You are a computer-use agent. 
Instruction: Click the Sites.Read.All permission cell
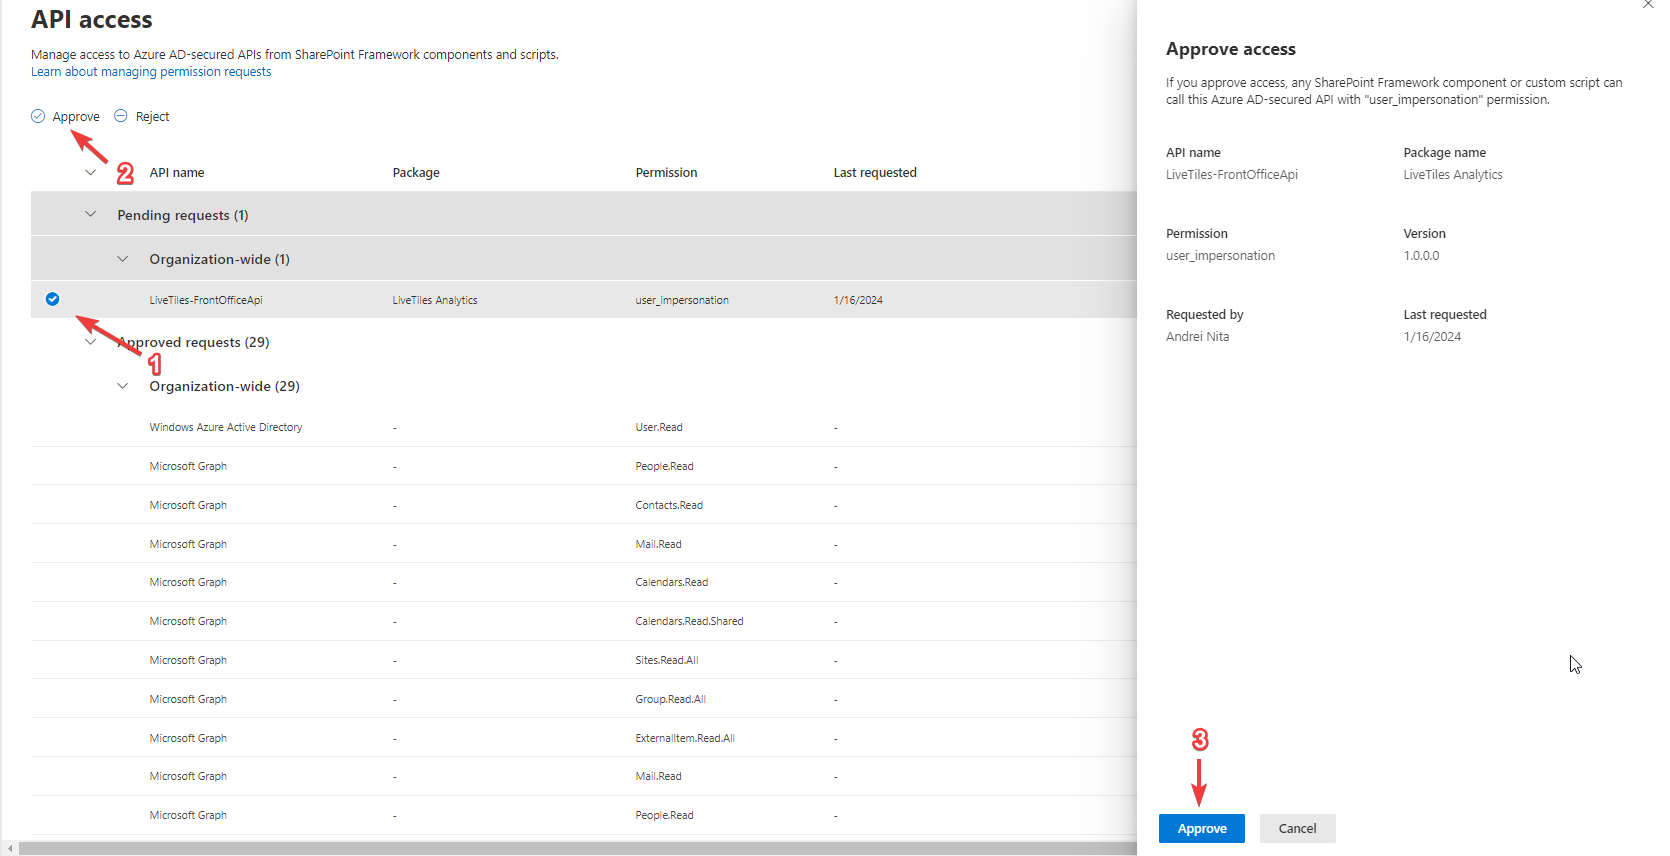[667, 660]
